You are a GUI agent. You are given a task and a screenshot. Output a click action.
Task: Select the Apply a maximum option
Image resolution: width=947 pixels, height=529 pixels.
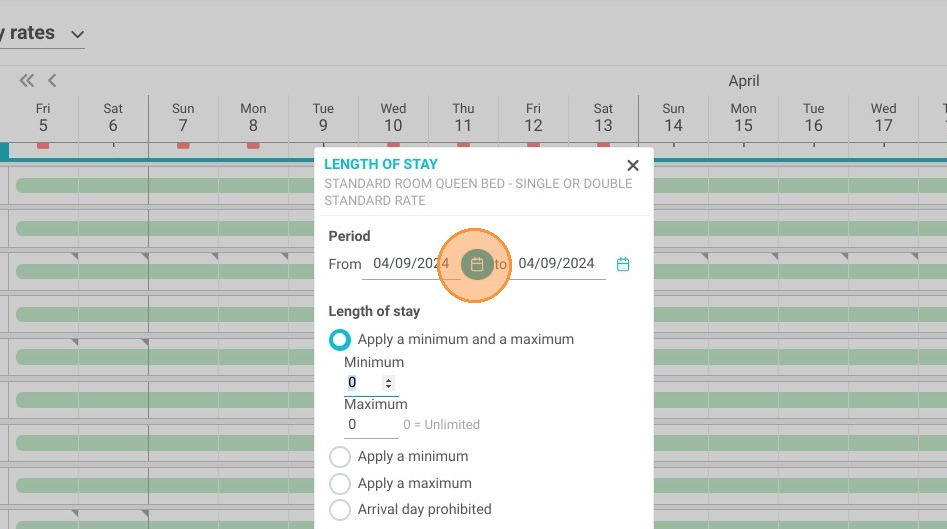[339, 484]
